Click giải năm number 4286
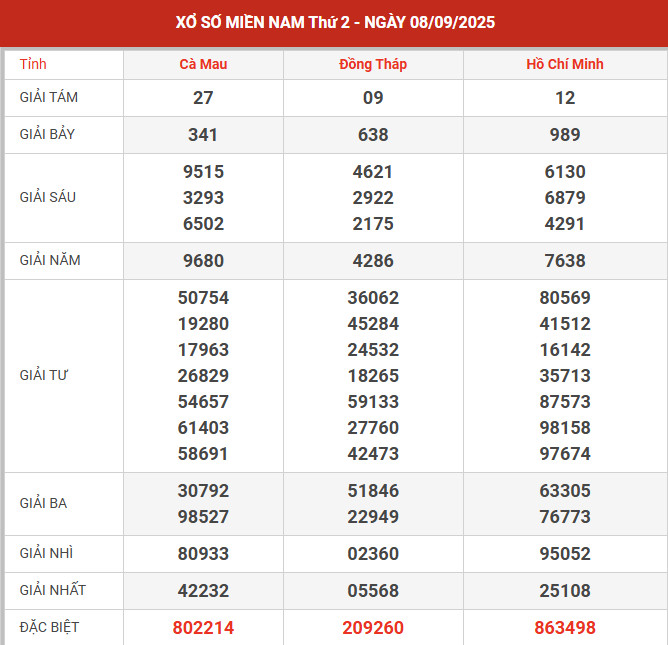The image size is (668, 645). 373,261
